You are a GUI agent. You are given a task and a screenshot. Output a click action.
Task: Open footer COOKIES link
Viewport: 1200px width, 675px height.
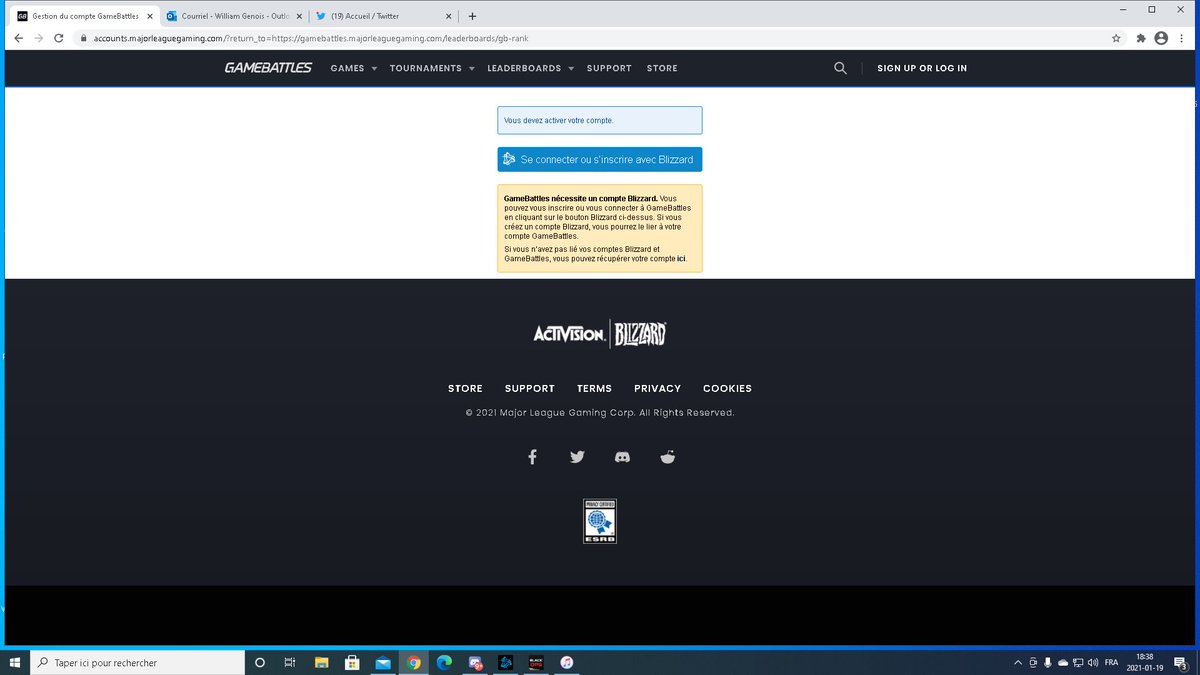[727, 388]
